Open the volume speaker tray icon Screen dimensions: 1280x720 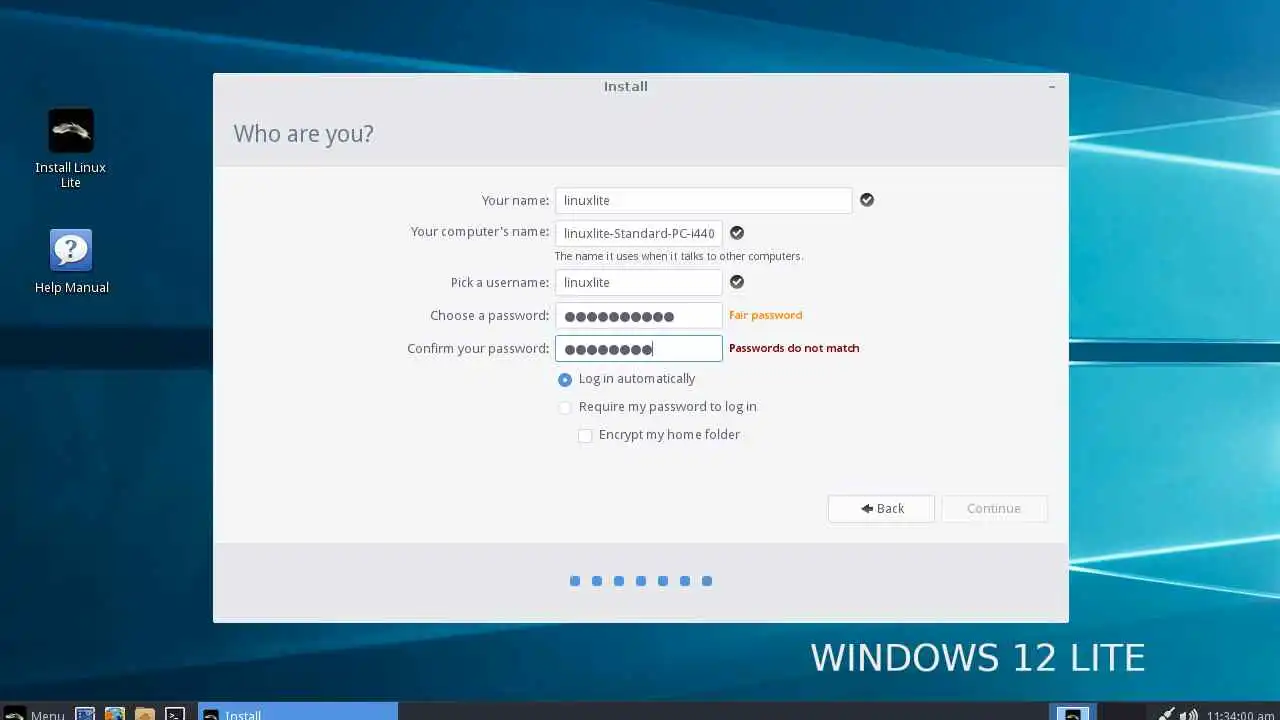(x=1188, y=714)
